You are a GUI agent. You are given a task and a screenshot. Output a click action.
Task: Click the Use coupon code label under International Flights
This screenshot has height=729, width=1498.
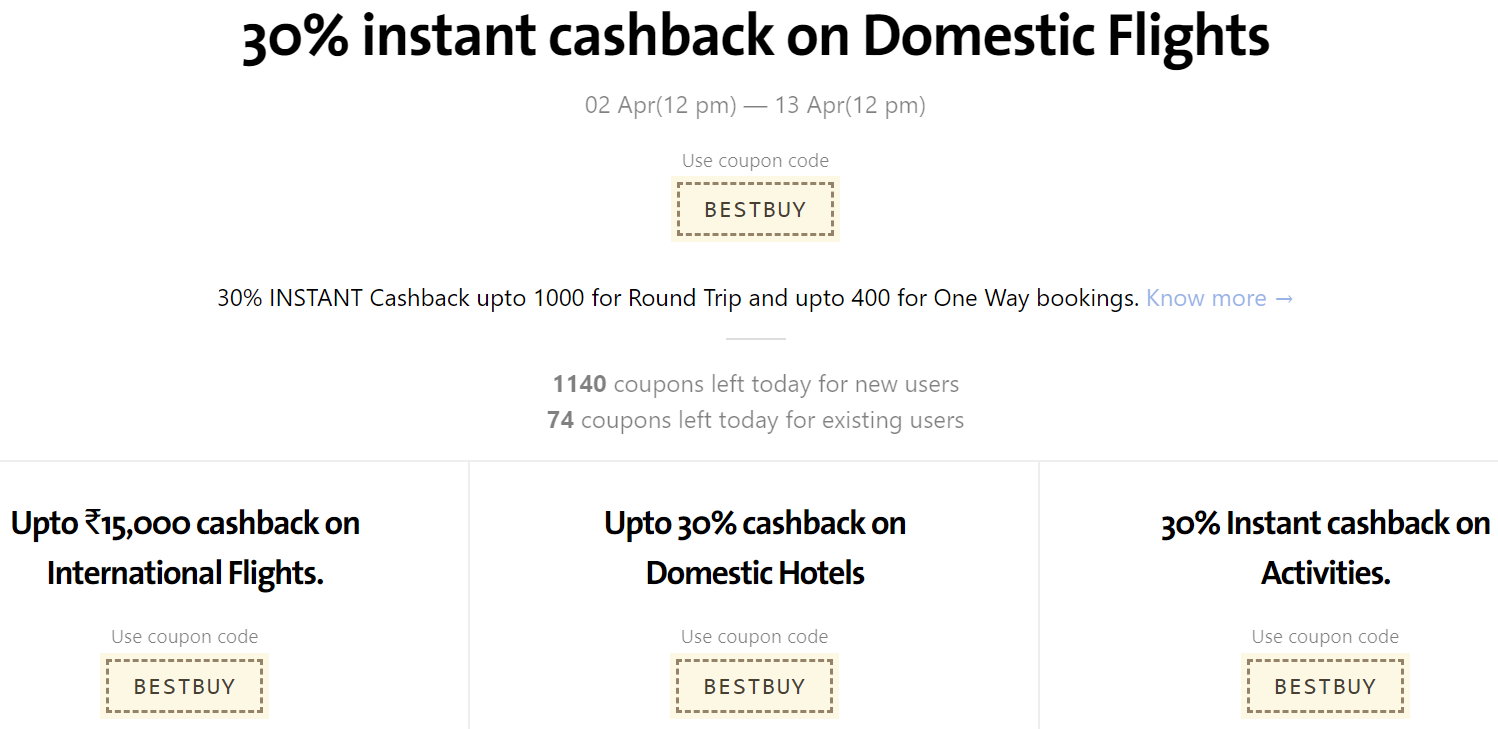(x=184, y=636)
